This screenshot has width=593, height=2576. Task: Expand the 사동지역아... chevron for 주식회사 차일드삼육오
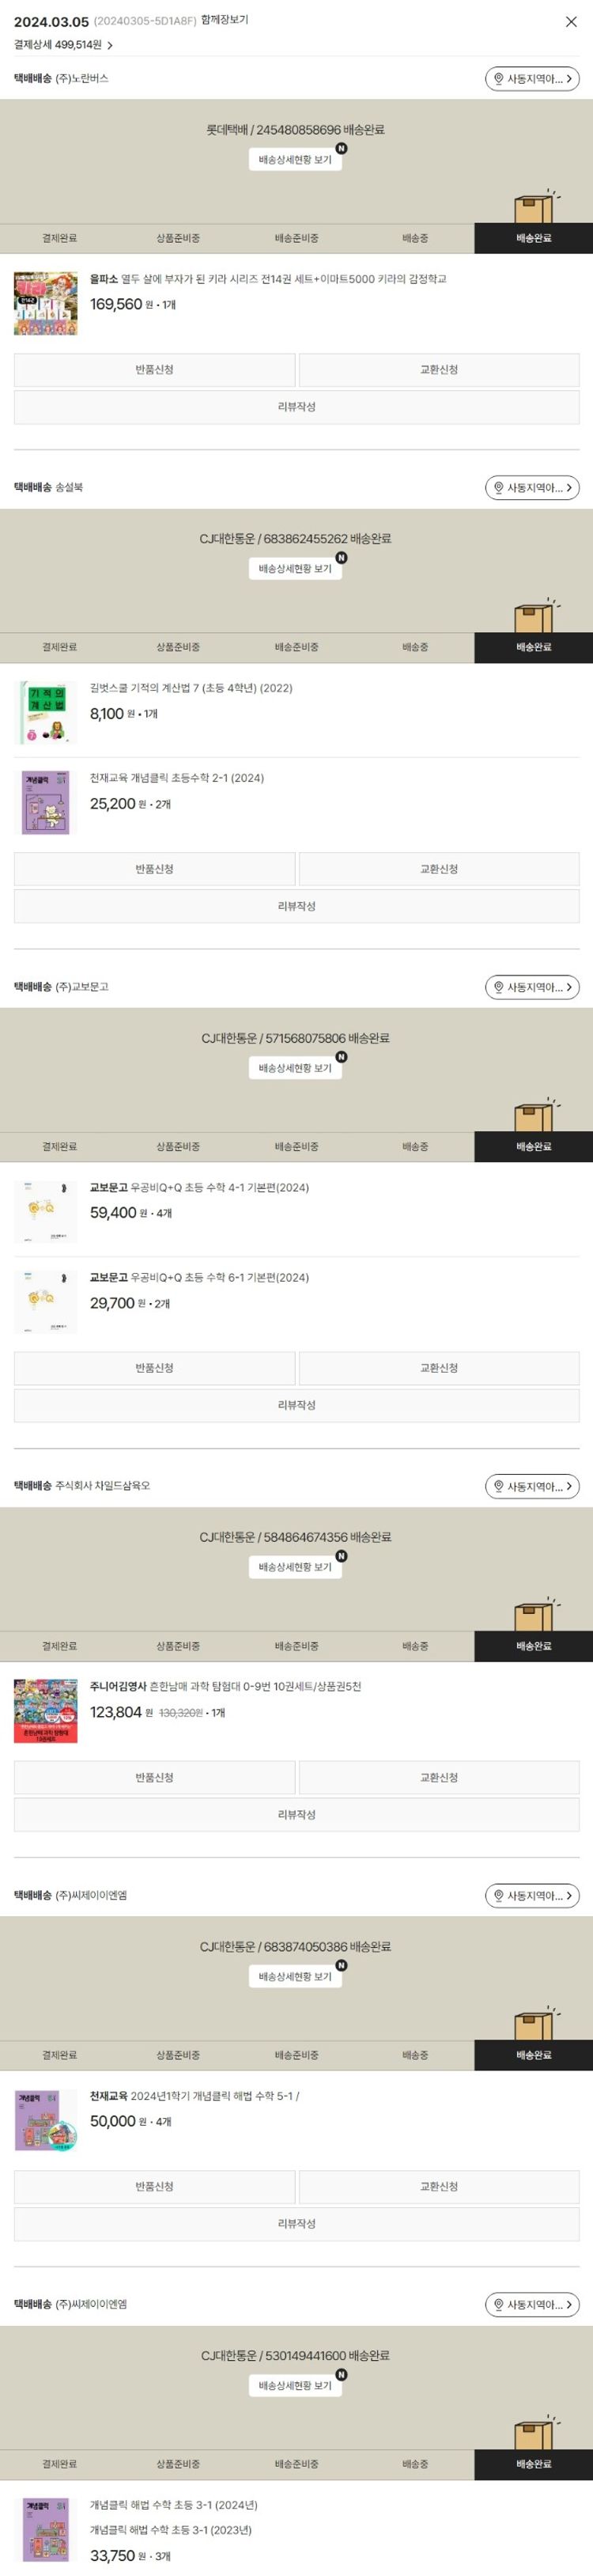[x=569, y=1487]
